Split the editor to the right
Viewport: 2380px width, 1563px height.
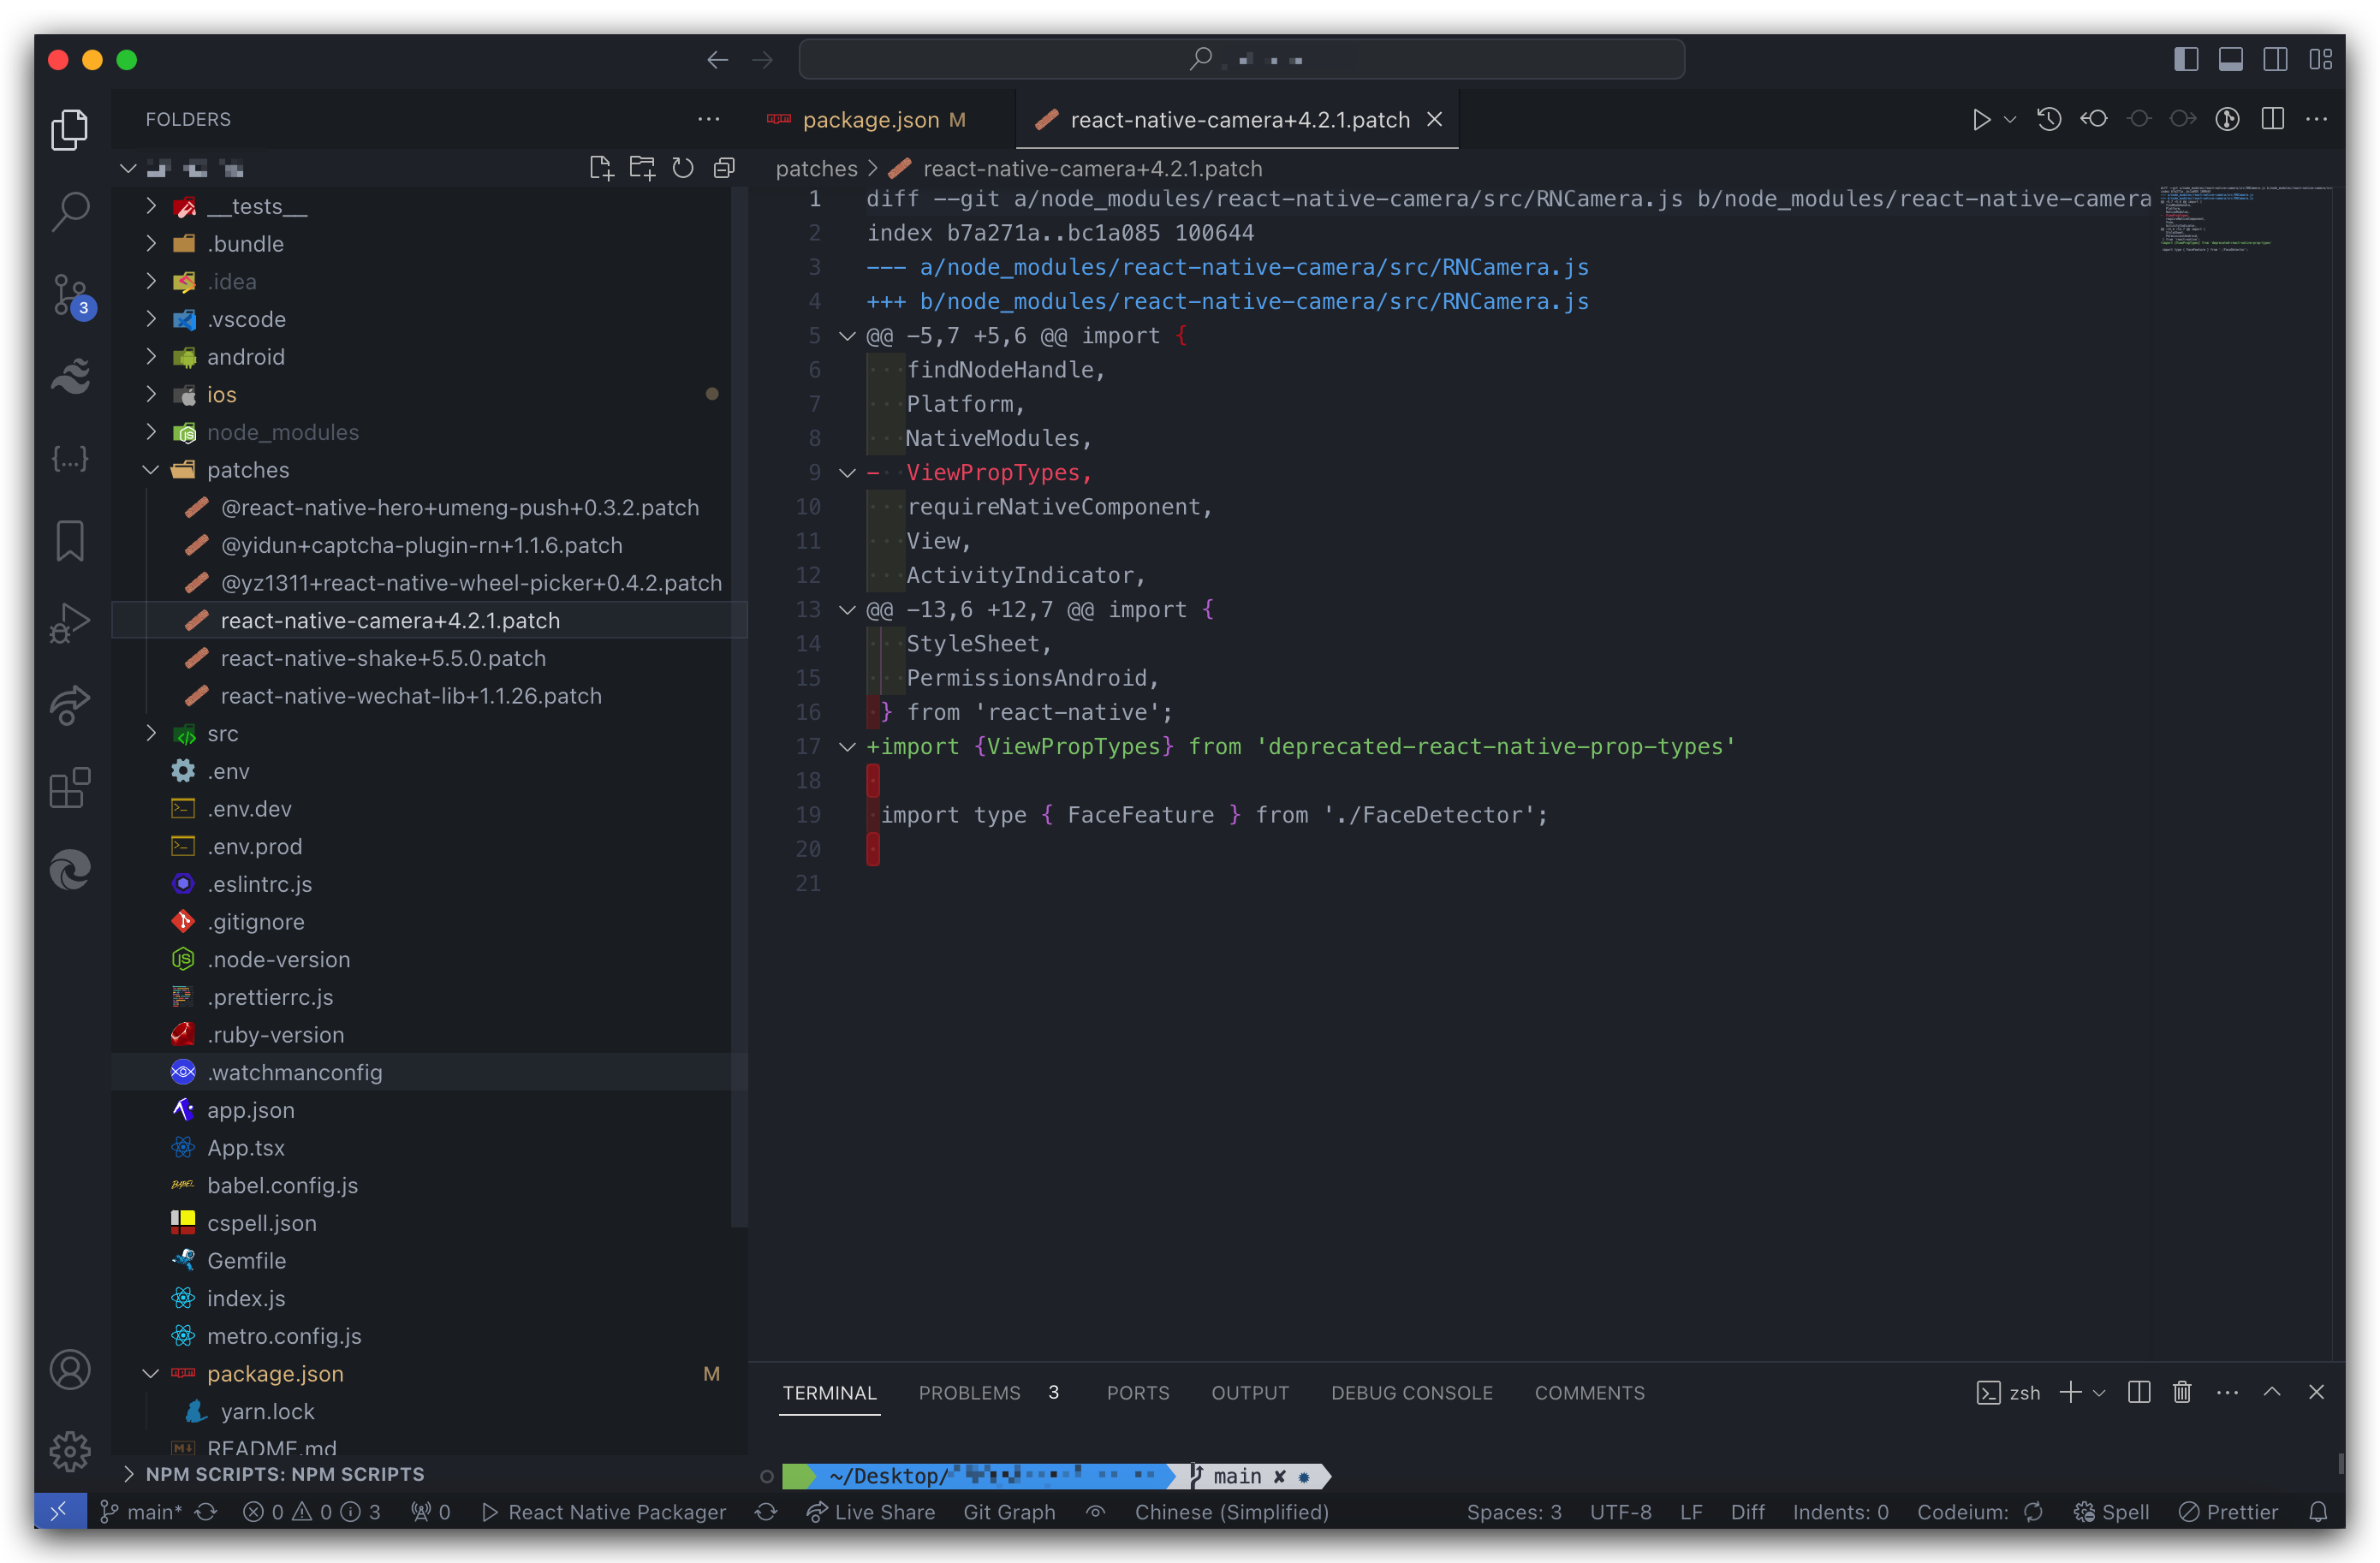click(2272, 119)
